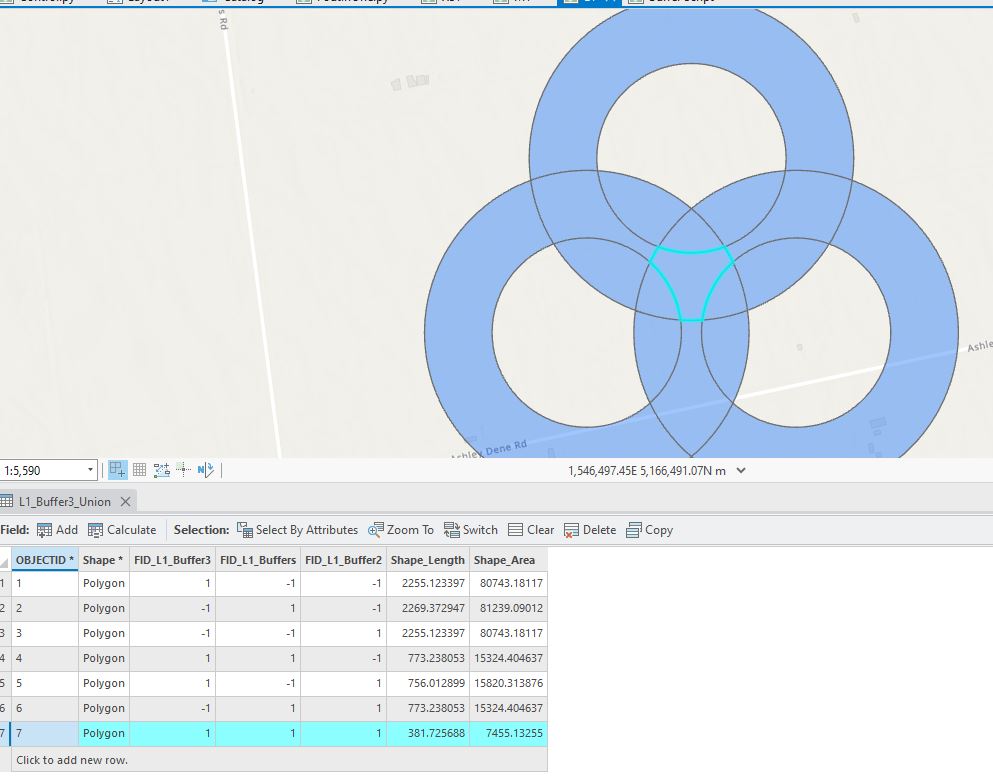Click the OBJECTID cell of row 1

(x=45, y=583)
